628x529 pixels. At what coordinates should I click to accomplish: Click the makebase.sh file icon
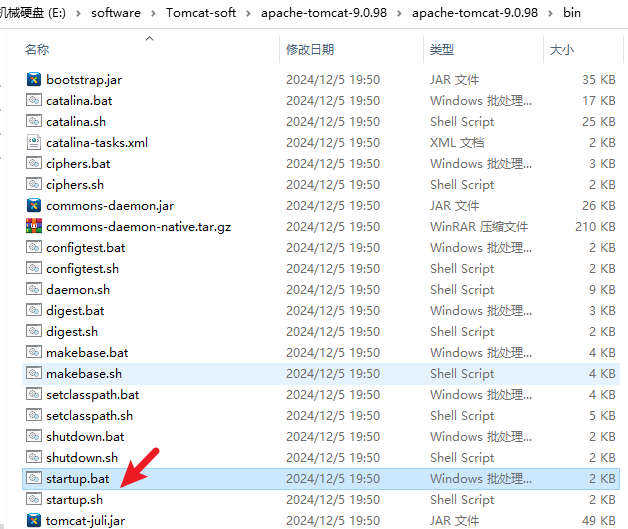point(34,373)
